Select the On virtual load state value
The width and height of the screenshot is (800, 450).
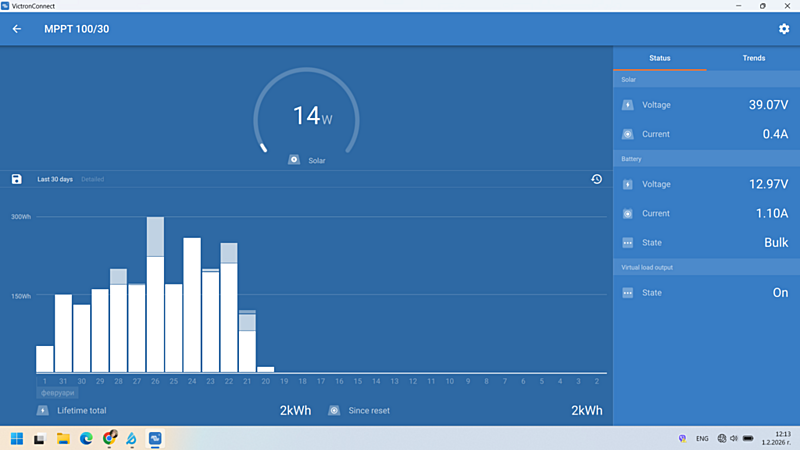(780, 293)
